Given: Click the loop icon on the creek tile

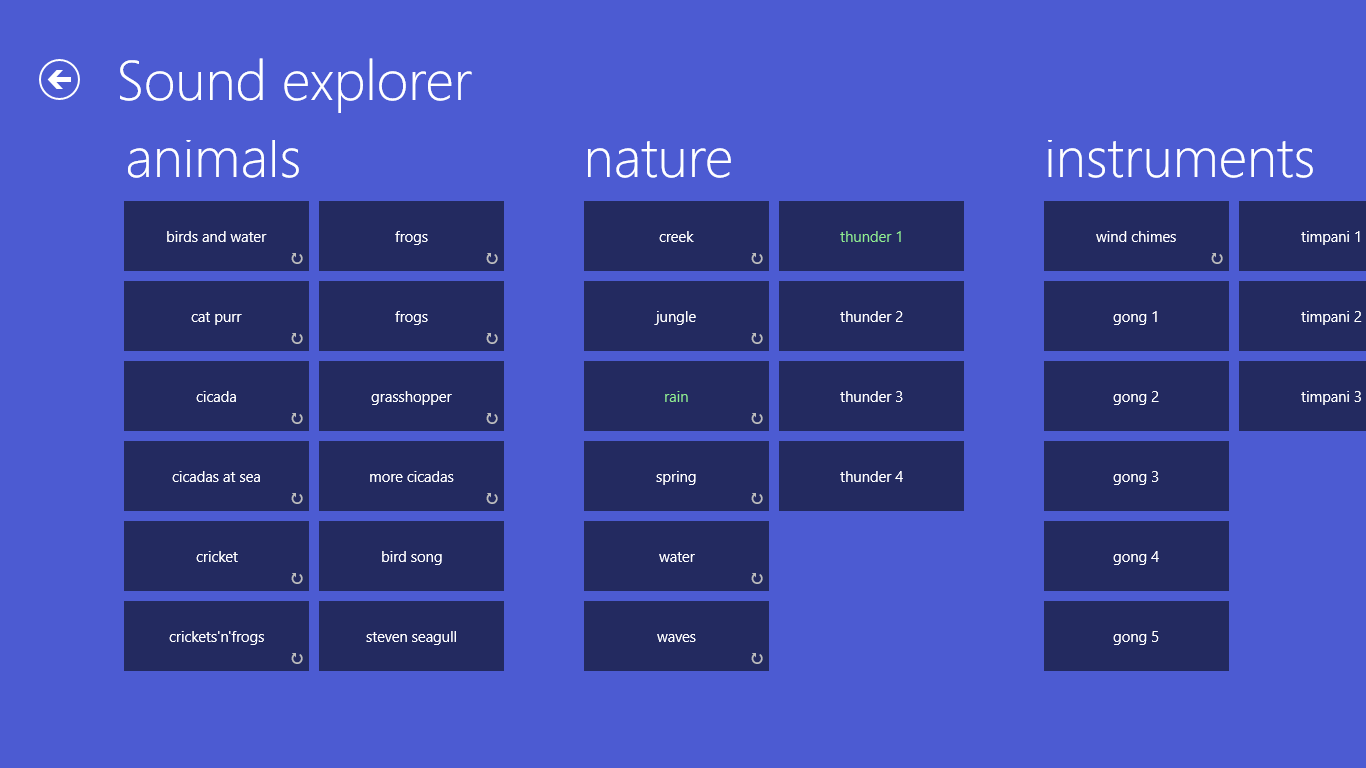Looking at the screenshot, I should tap(757, 259).
